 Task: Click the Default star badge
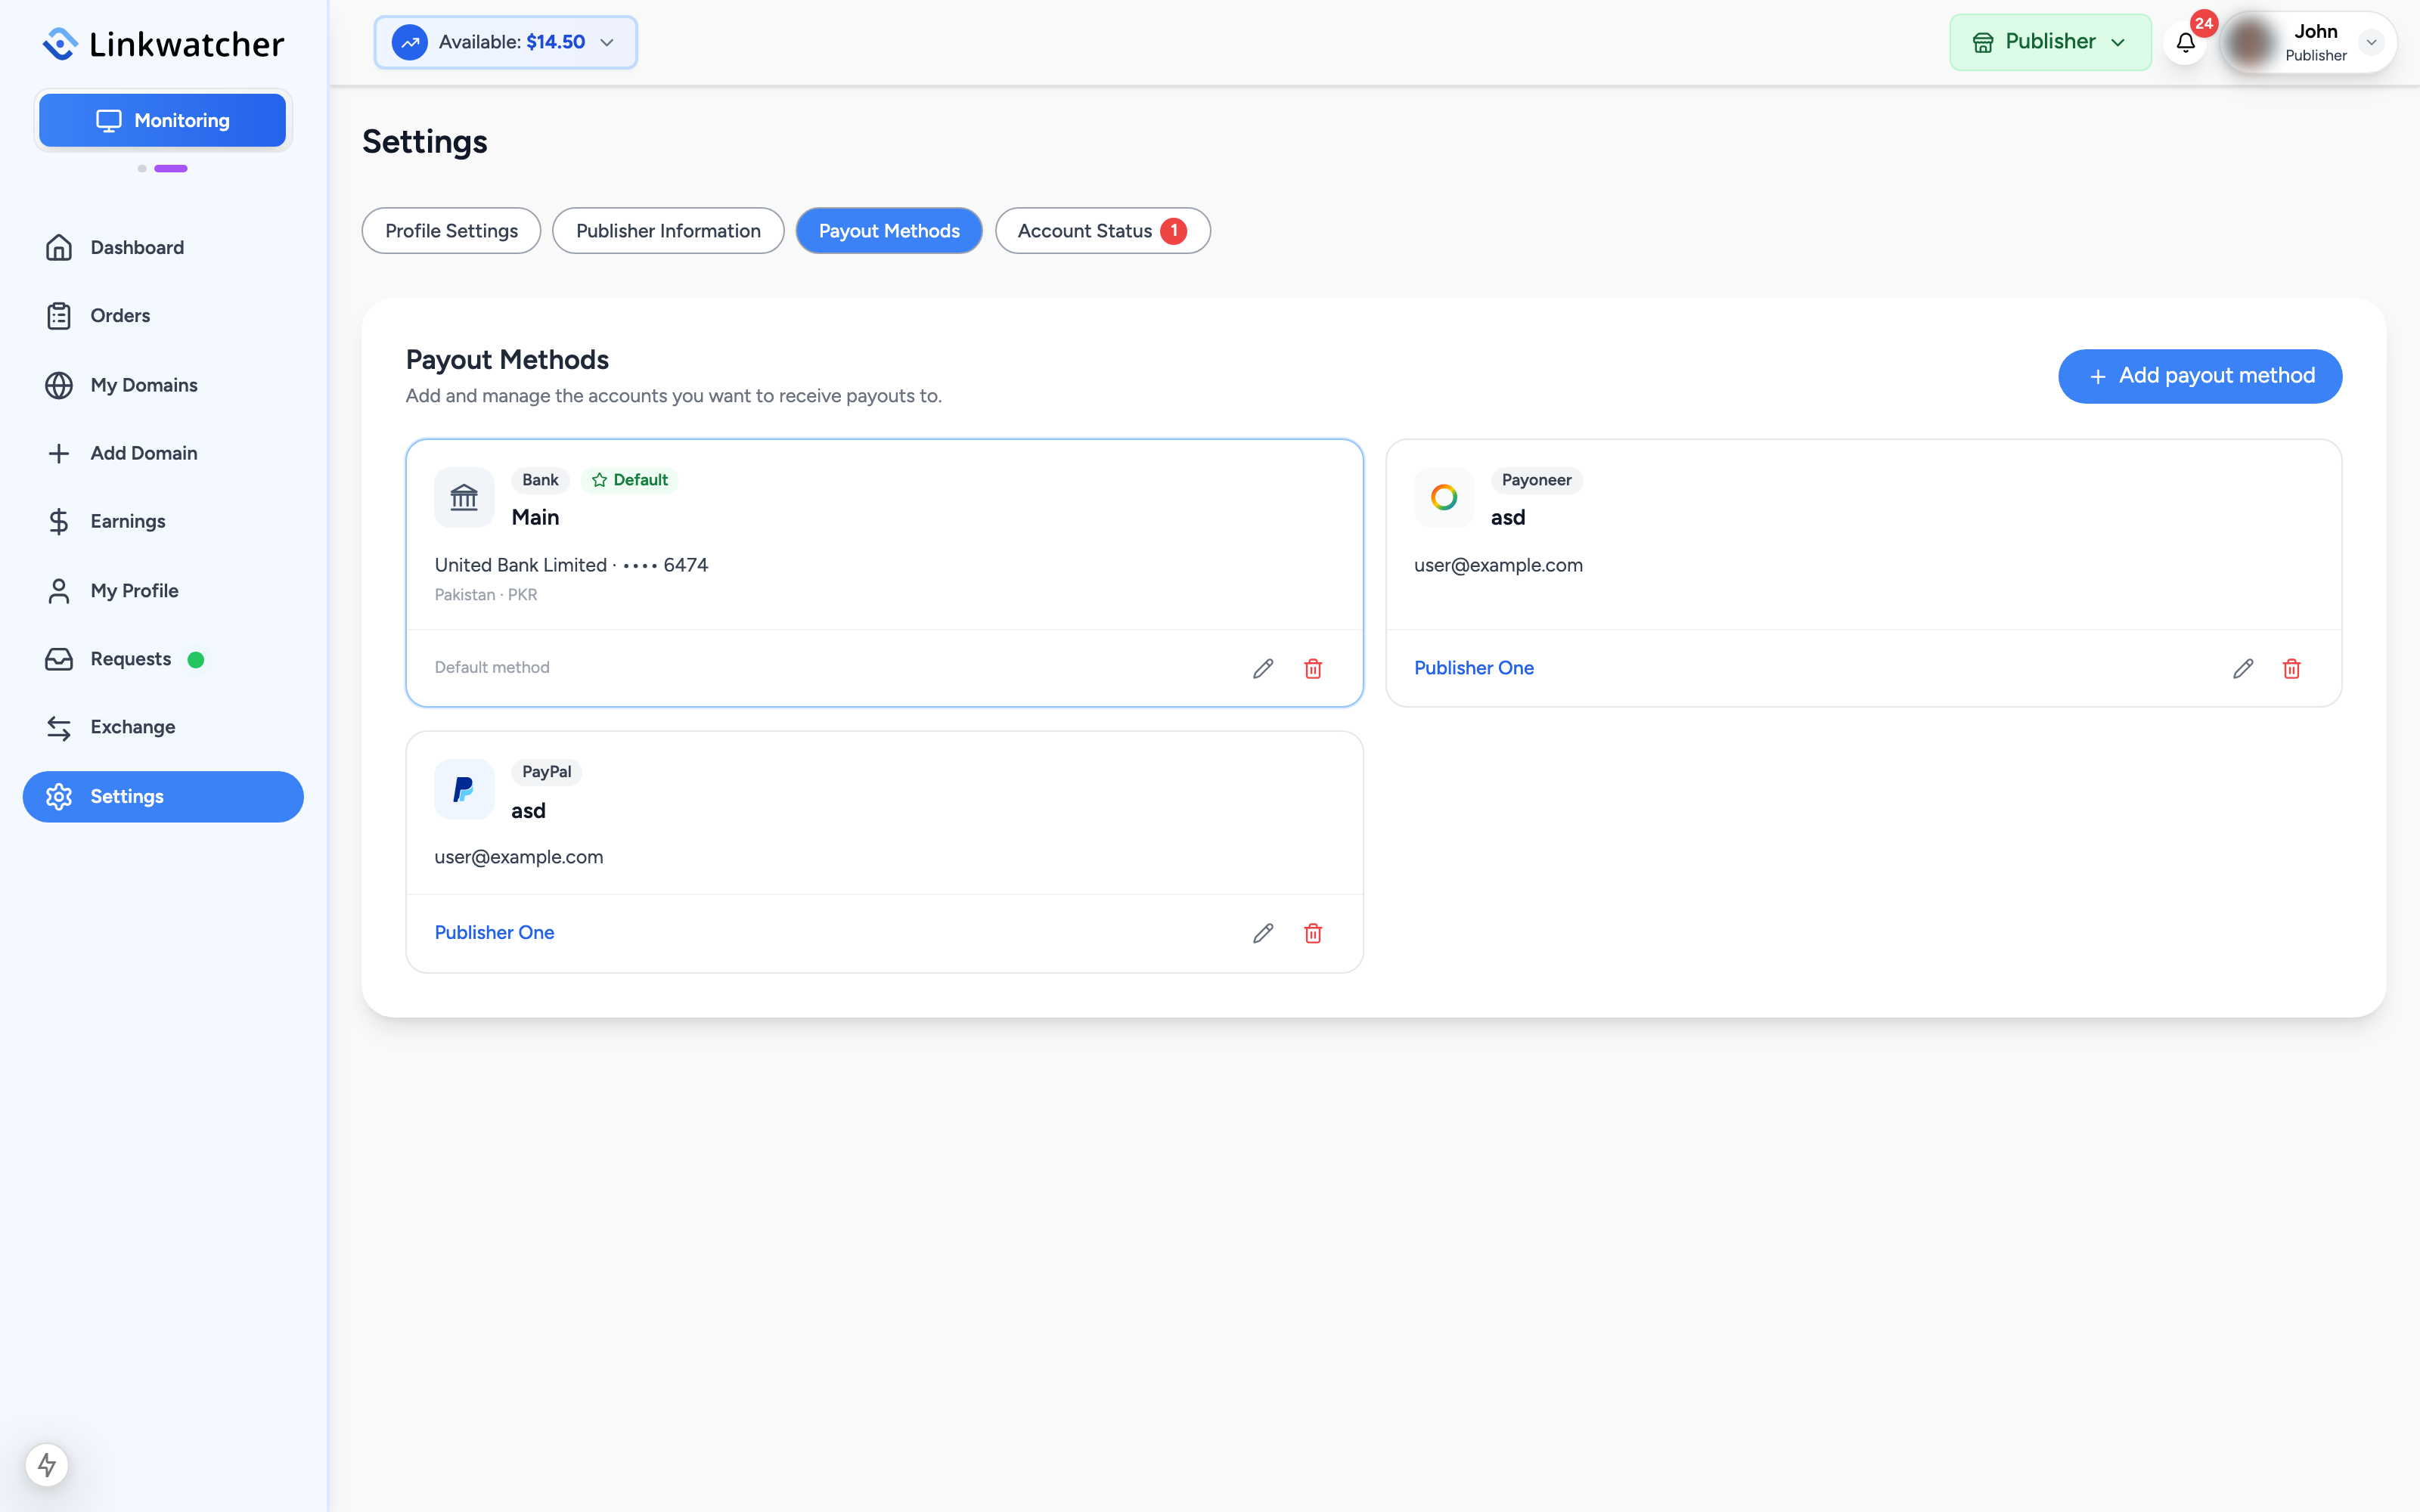(x=629, y=480)
